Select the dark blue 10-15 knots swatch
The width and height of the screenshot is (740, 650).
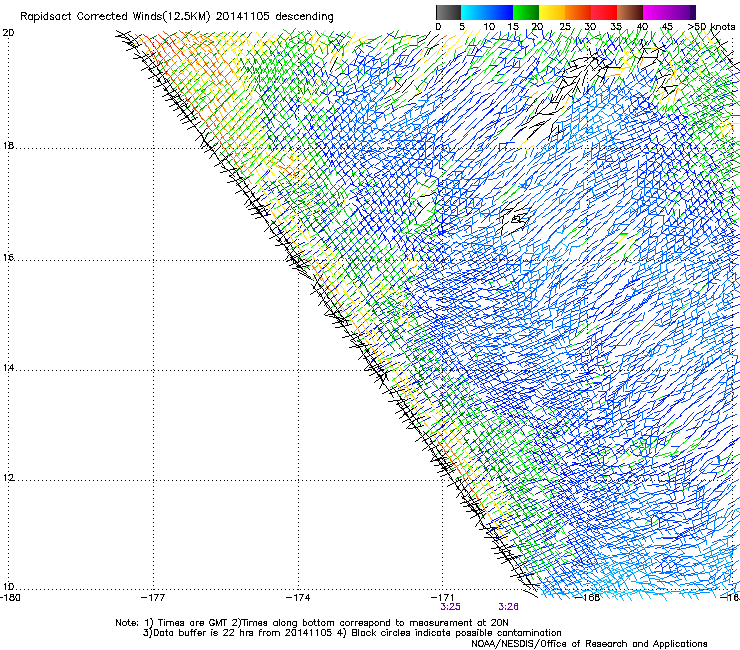coord(499,12)
